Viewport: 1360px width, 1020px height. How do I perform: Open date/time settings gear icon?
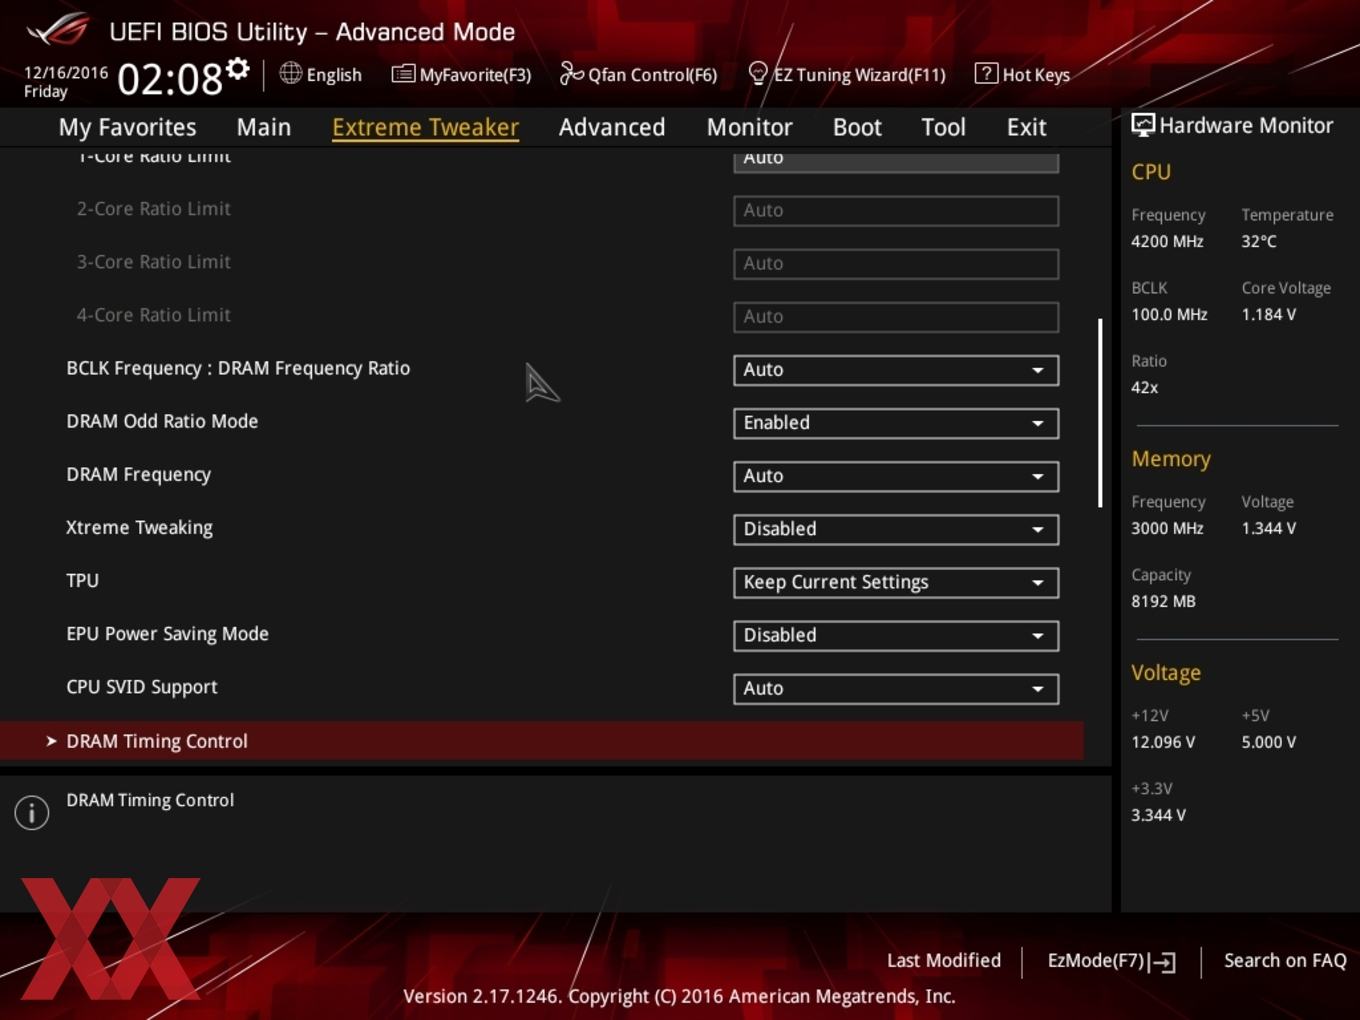(237, 69)
